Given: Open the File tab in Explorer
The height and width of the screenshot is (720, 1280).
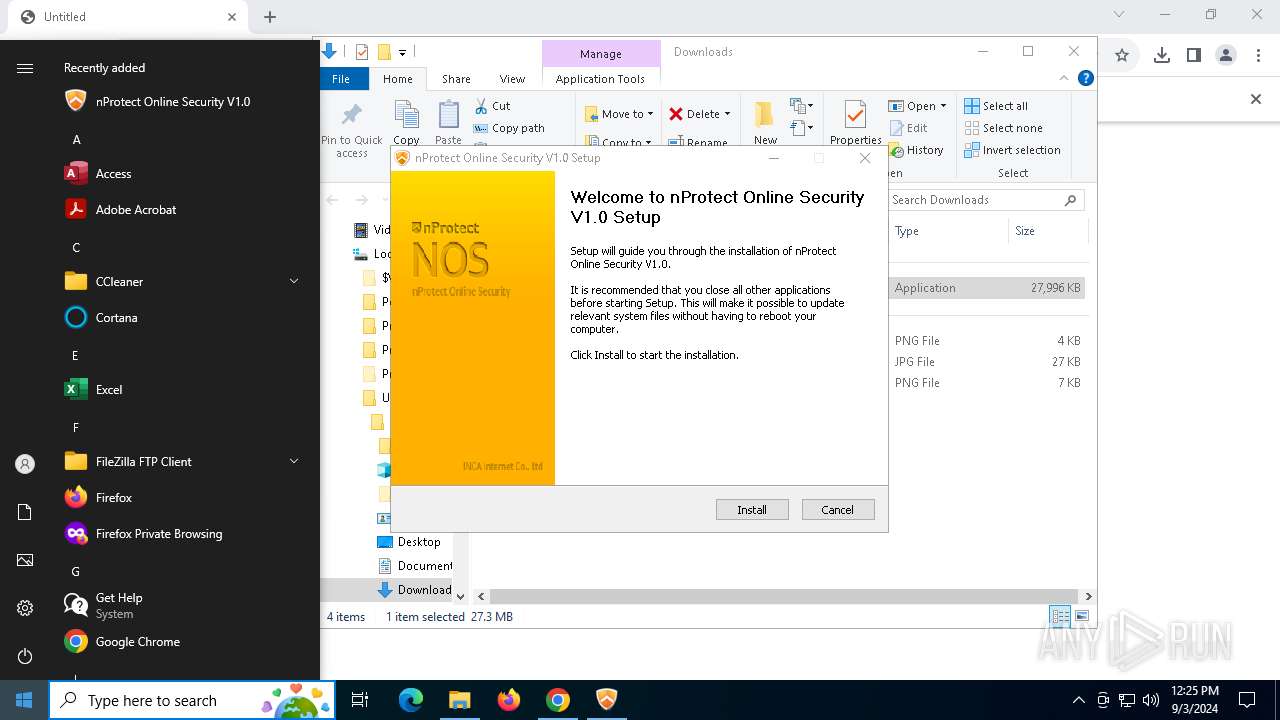Looking at the screenshot, I should click(x=341, y=79).
